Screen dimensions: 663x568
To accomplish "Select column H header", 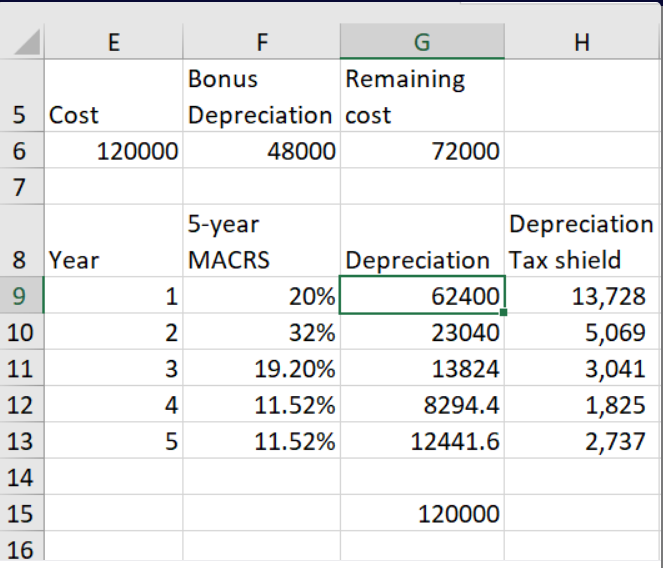I will (x=583, y=41).
